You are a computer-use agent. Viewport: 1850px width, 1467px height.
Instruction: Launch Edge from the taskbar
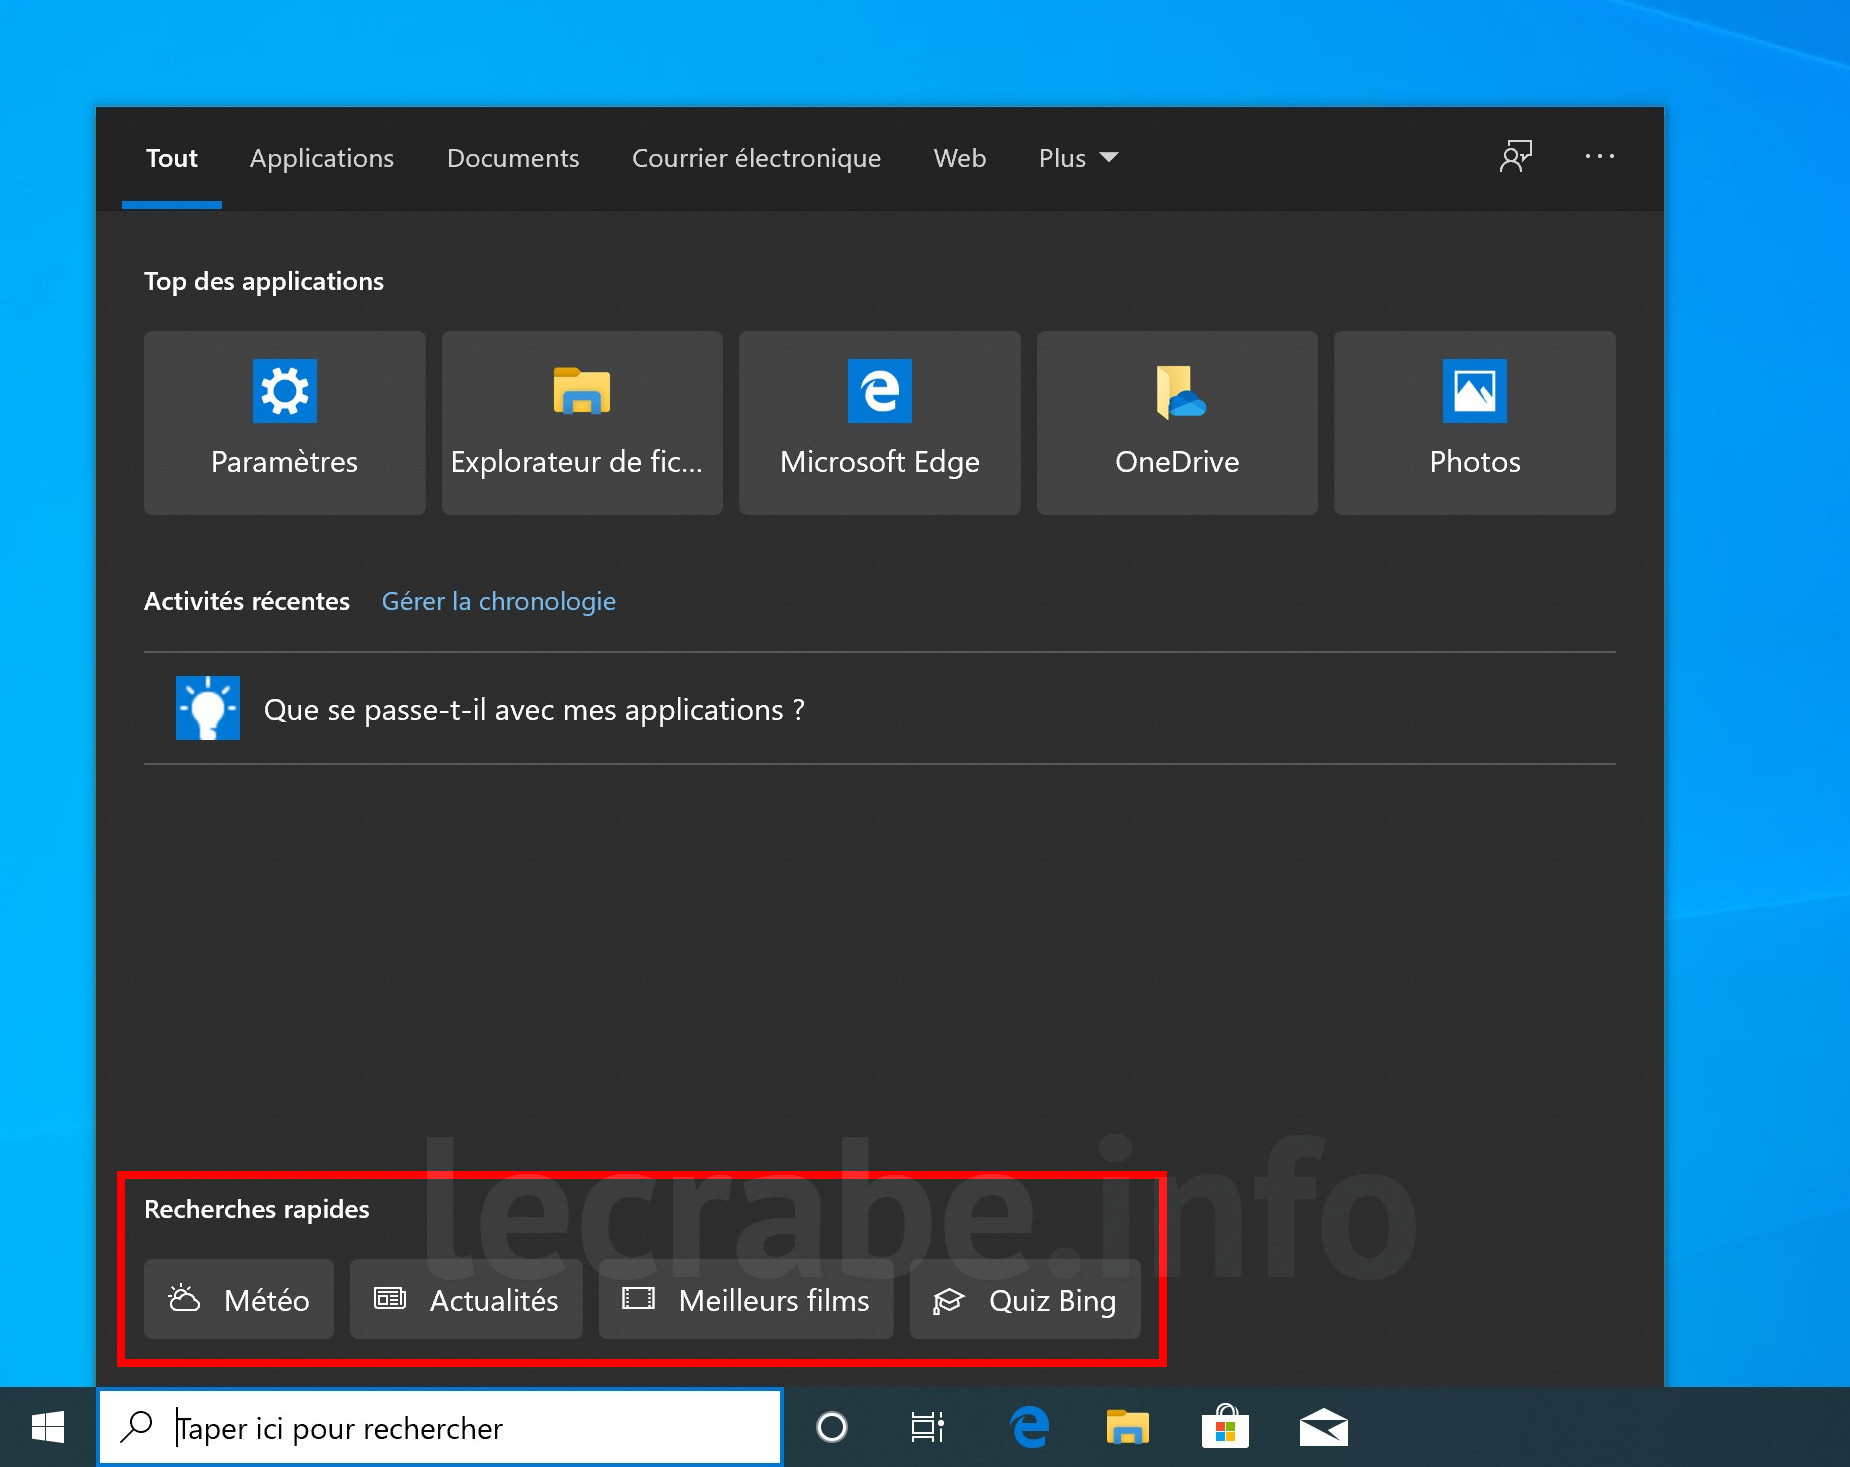pyautogui.click(x=1030, y=1427)
